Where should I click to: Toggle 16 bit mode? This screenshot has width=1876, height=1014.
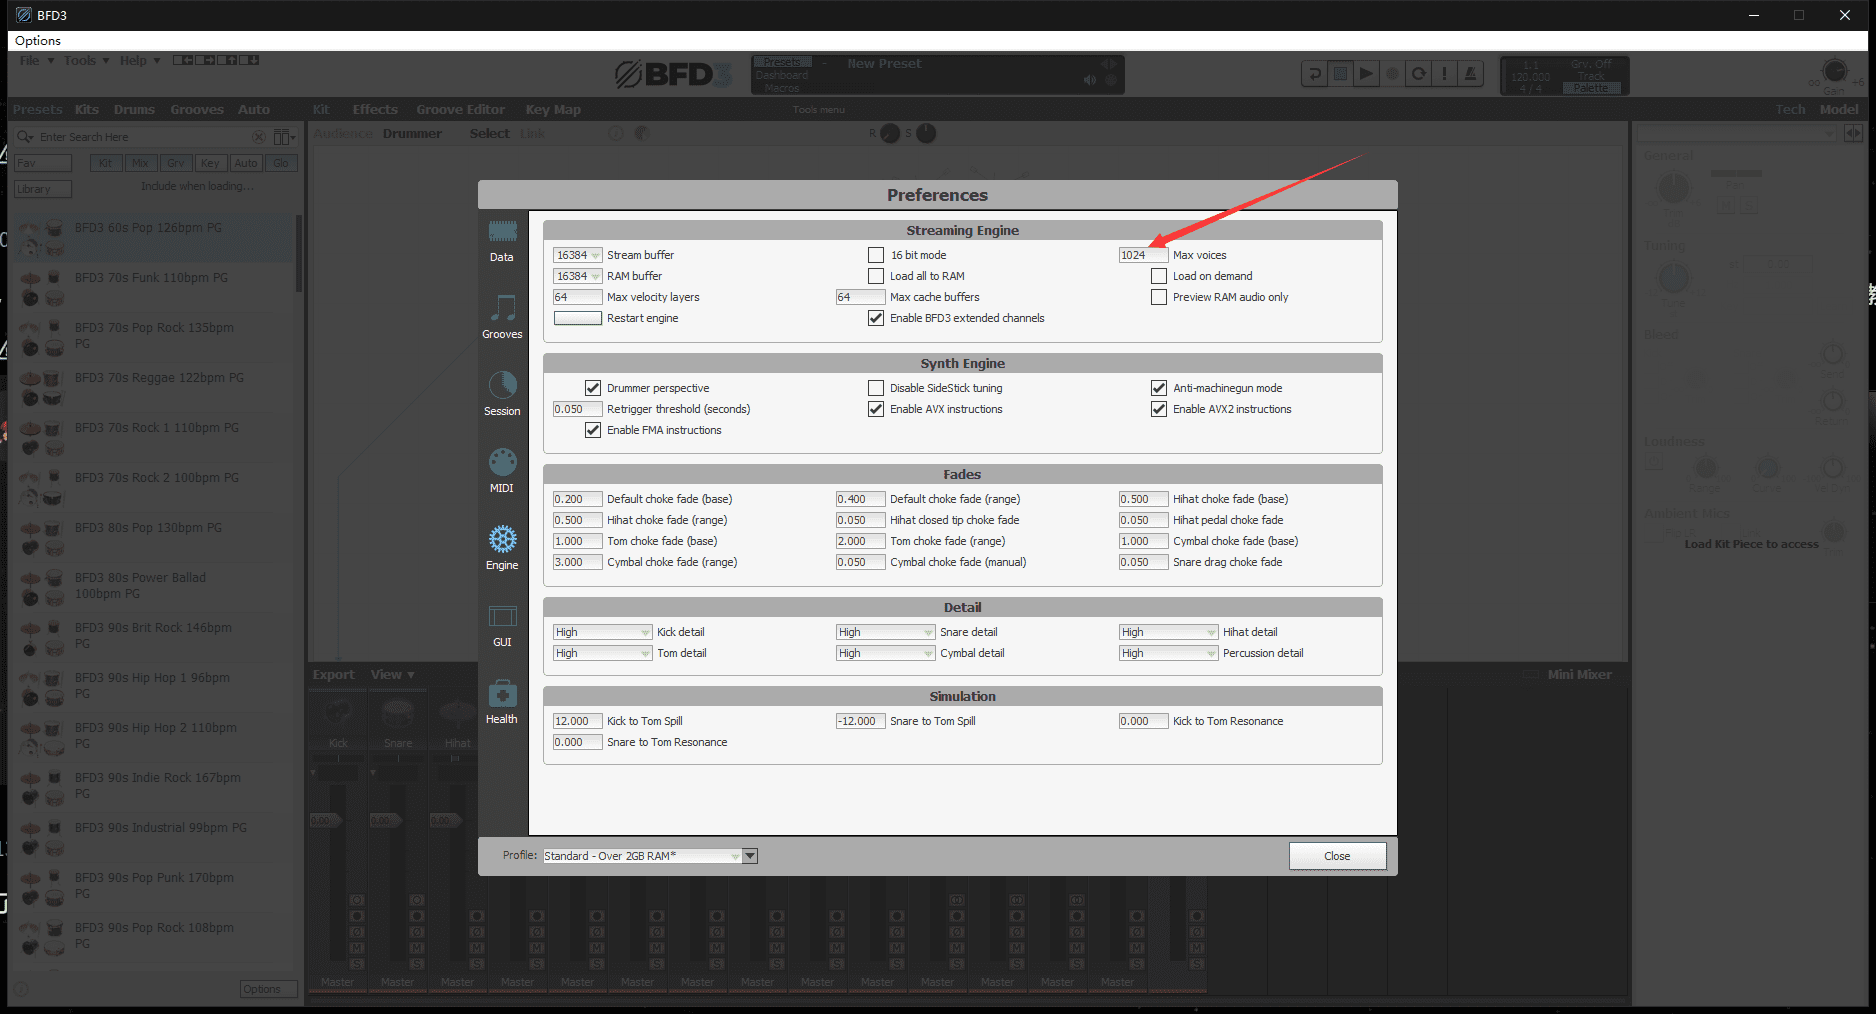[876, 255]
